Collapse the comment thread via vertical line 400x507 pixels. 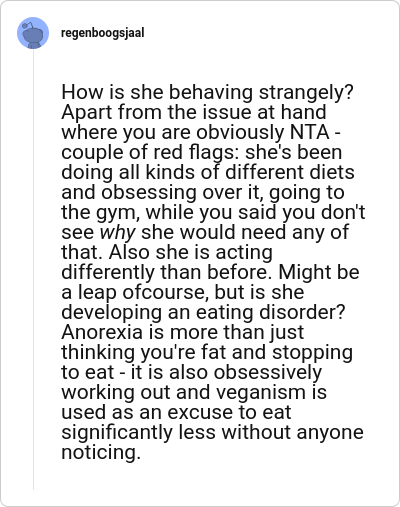[33, 269]
